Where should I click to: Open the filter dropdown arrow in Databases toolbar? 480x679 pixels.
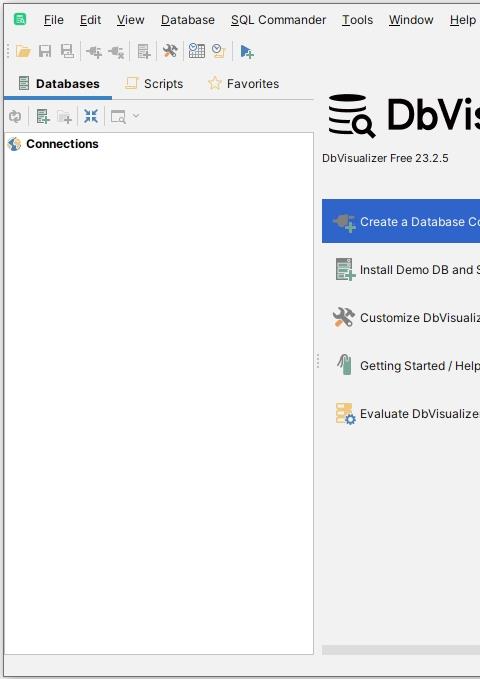point(136,116)
